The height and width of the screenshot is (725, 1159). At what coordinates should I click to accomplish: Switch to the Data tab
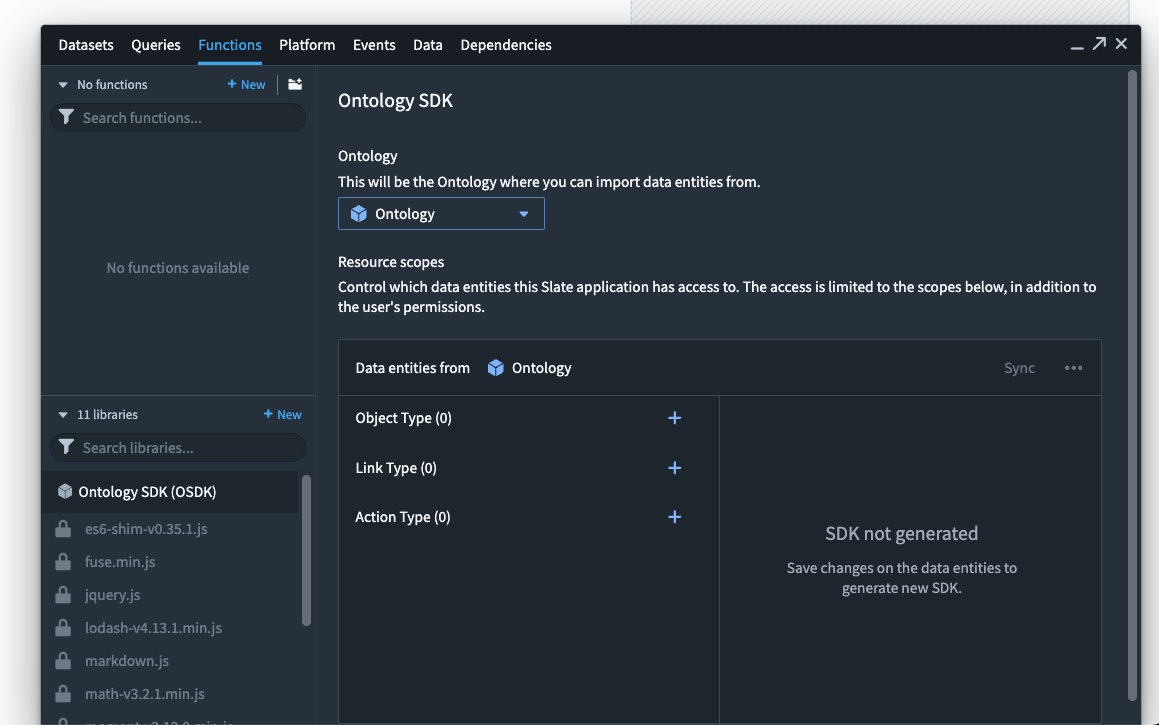(x=428, y=45)
